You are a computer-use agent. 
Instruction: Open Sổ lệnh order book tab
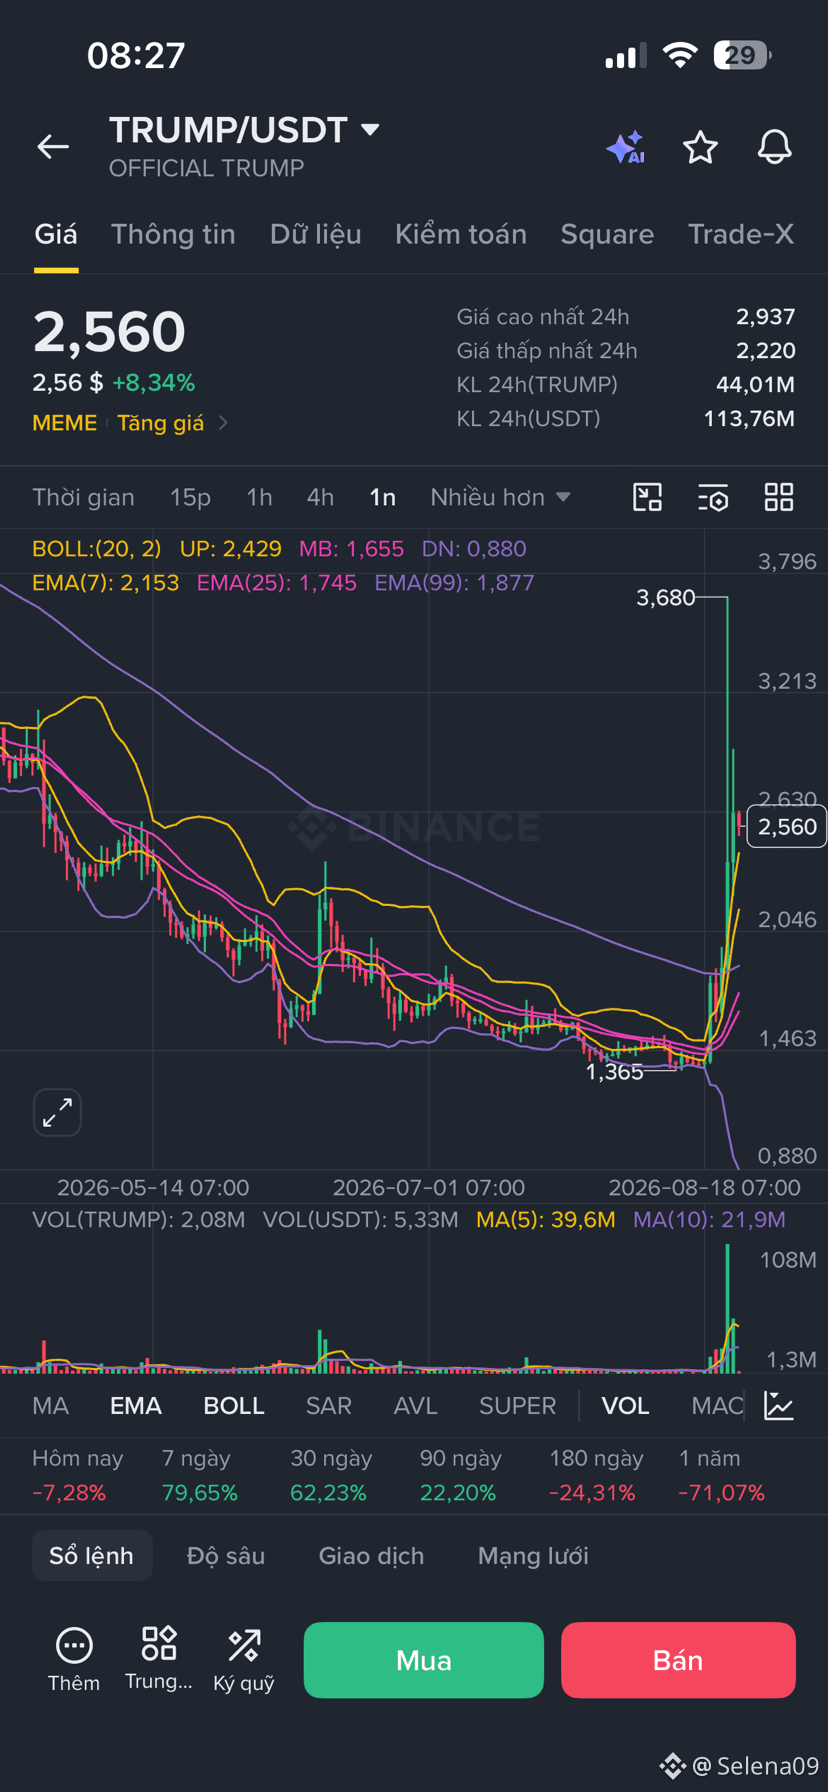coord(92,1555)
